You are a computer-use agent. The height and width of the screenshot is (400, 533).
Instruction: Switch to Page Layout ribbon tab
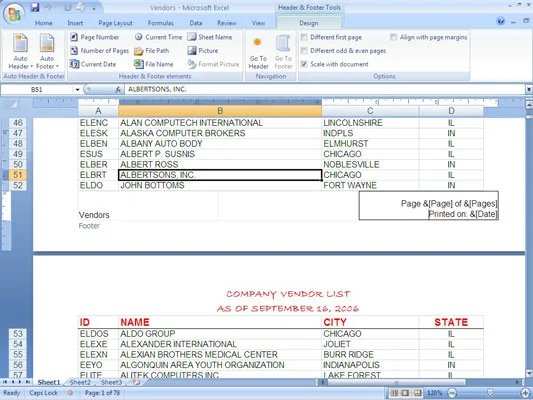(115, 23)
